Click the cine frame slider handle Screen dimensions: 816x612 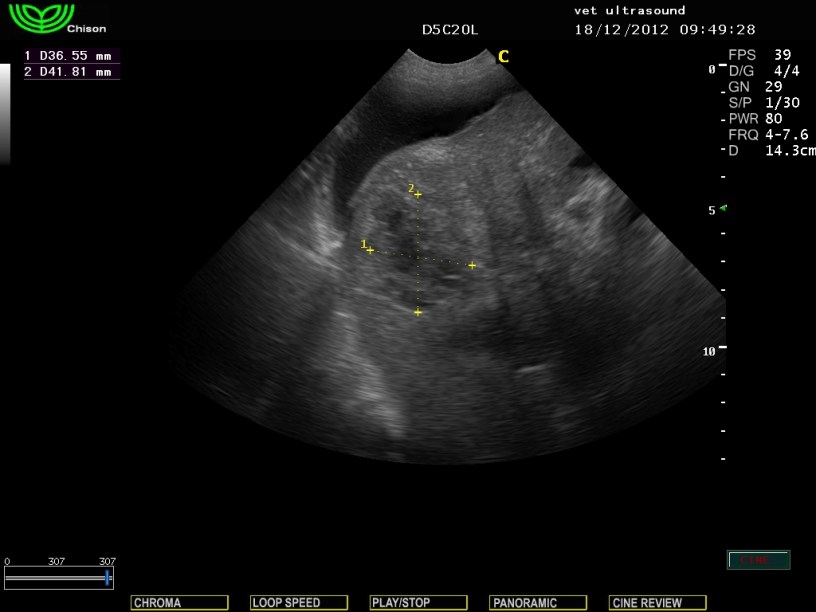tap(107, 579)
